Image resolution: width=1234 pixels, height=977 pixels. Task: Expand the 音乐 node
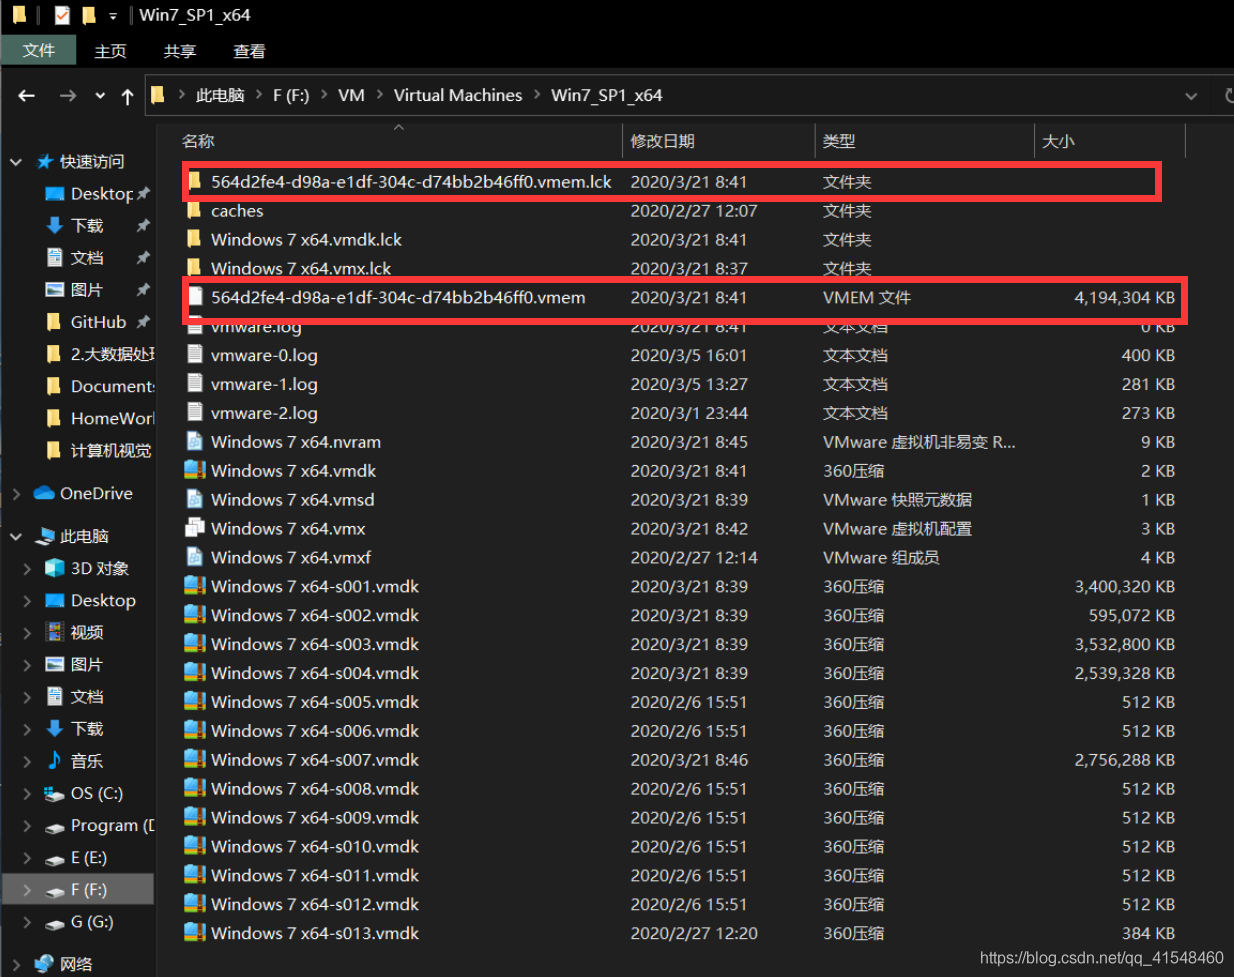28,761
